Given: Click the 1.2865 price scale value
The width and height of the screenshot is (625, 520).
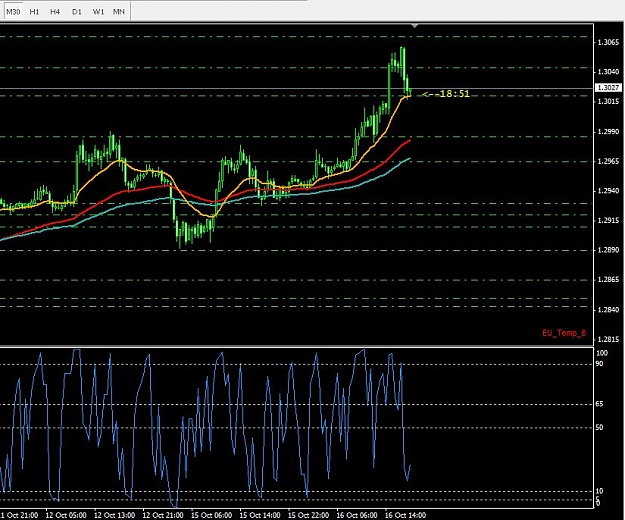Looking at the screenshot, I should click(x=609, y=280).
